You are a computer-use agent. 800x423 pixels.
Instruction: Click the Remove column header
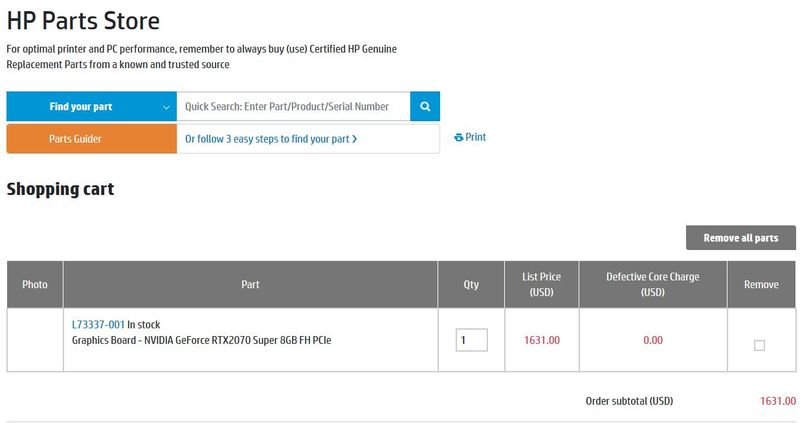point(761,284)
